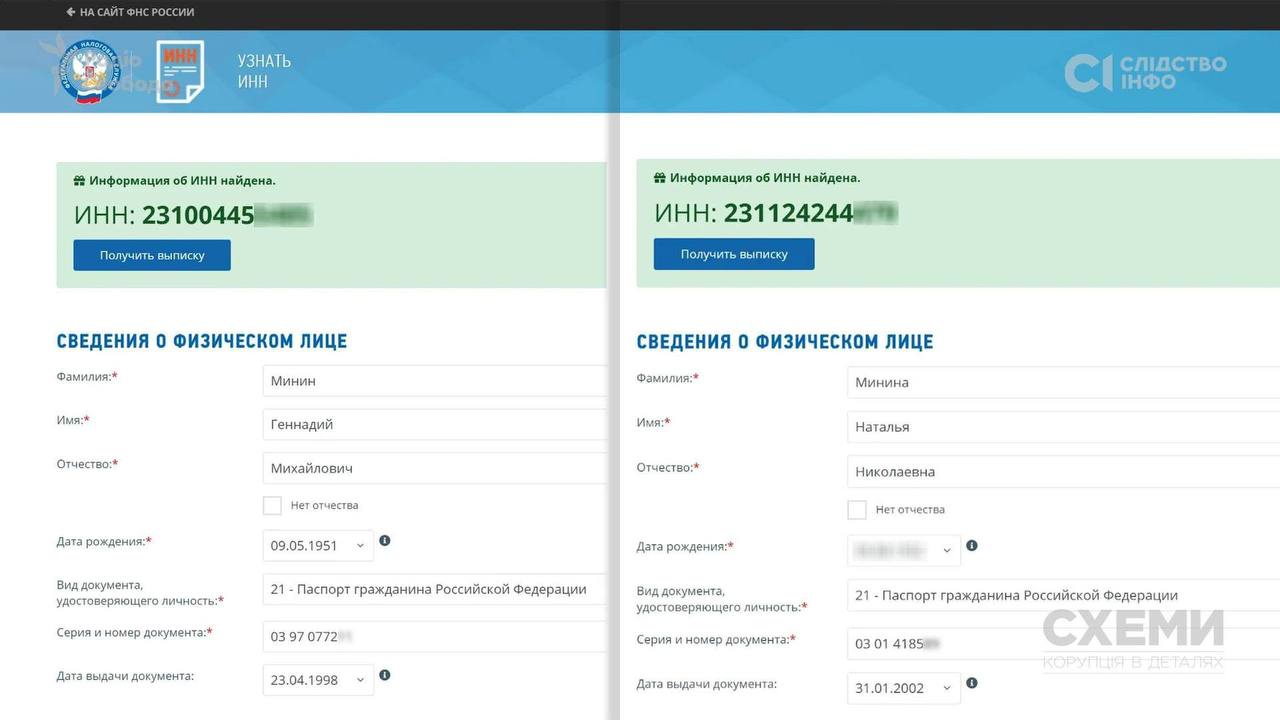The height and width of the screenshot is (720, 1280).
Task: Click info icon beside left issue date
Action: (x=385, y=676)
